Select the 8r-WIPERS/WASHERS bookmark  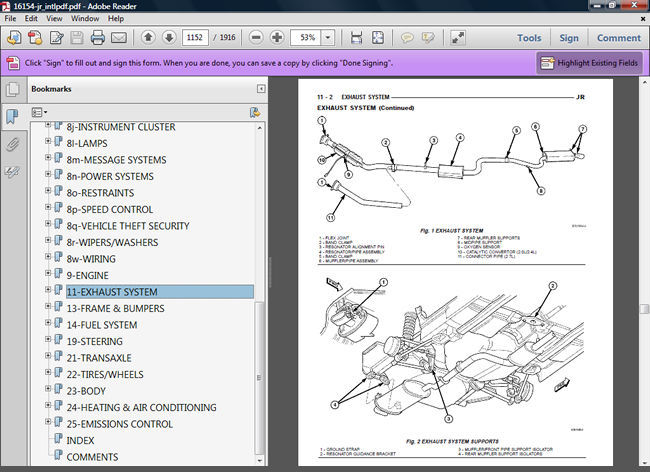coord(112,242)
